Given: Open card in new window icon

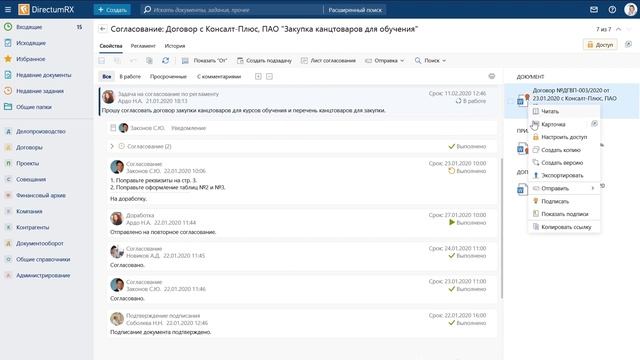Looking at the screenshot, I should coord(594,124).
